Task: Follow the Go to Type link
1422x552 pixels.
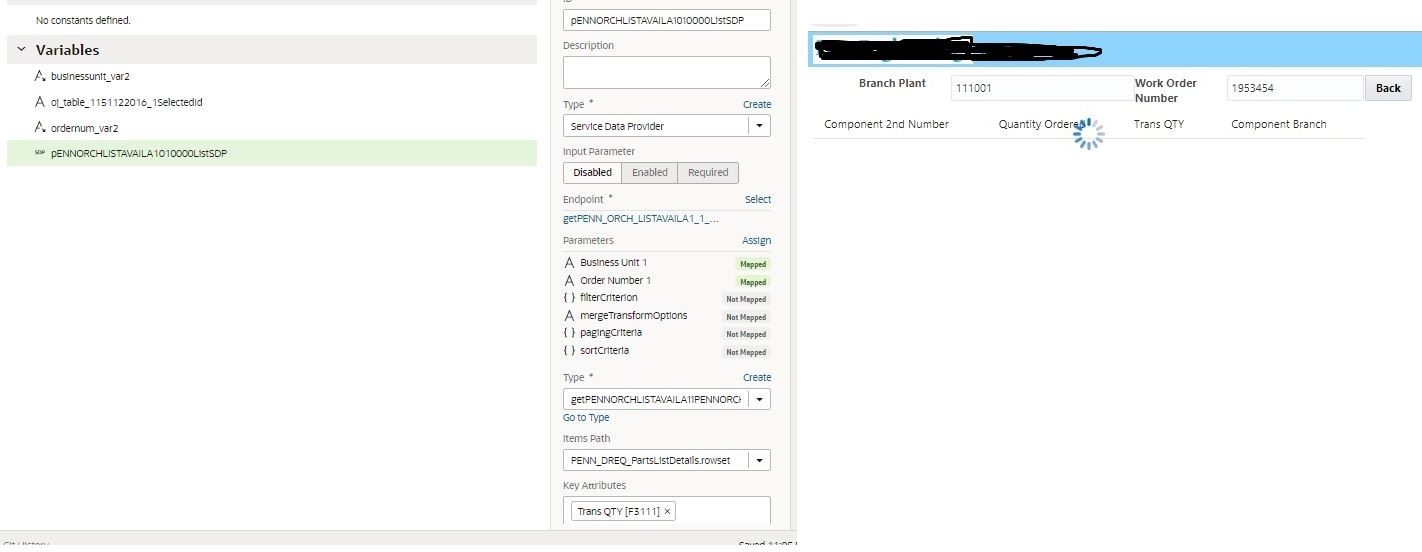Action: pyautogui.click(x=586, y=418)
